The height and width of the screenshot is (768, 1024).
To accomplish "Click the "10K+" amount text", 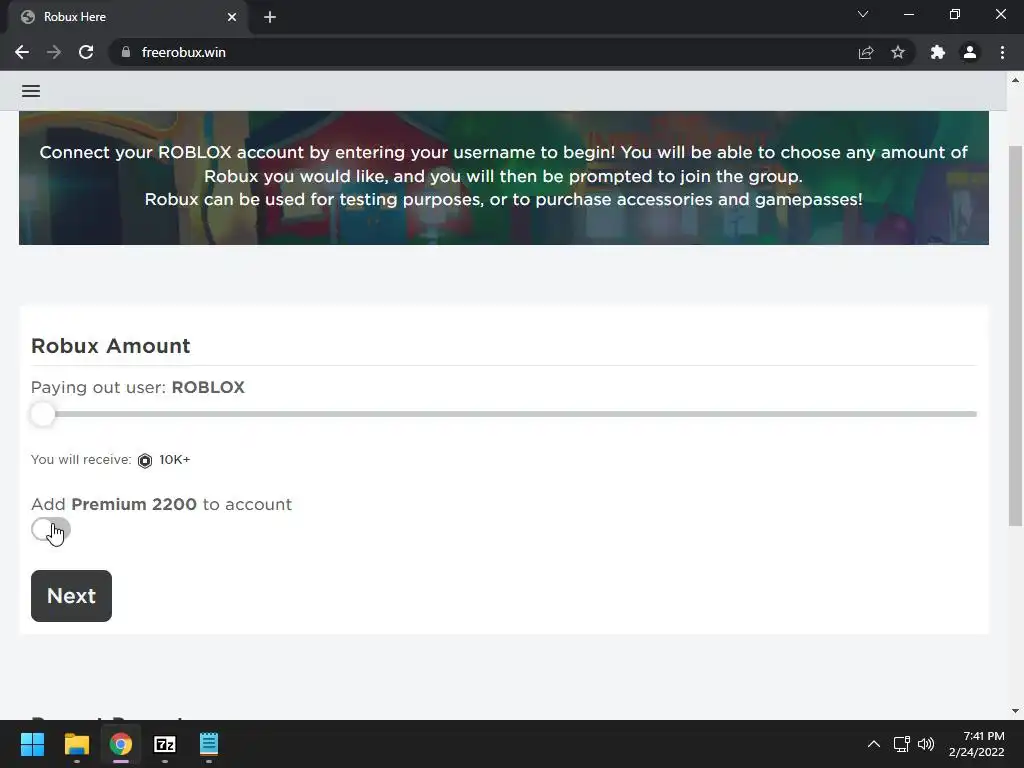I will pos(174,460).
